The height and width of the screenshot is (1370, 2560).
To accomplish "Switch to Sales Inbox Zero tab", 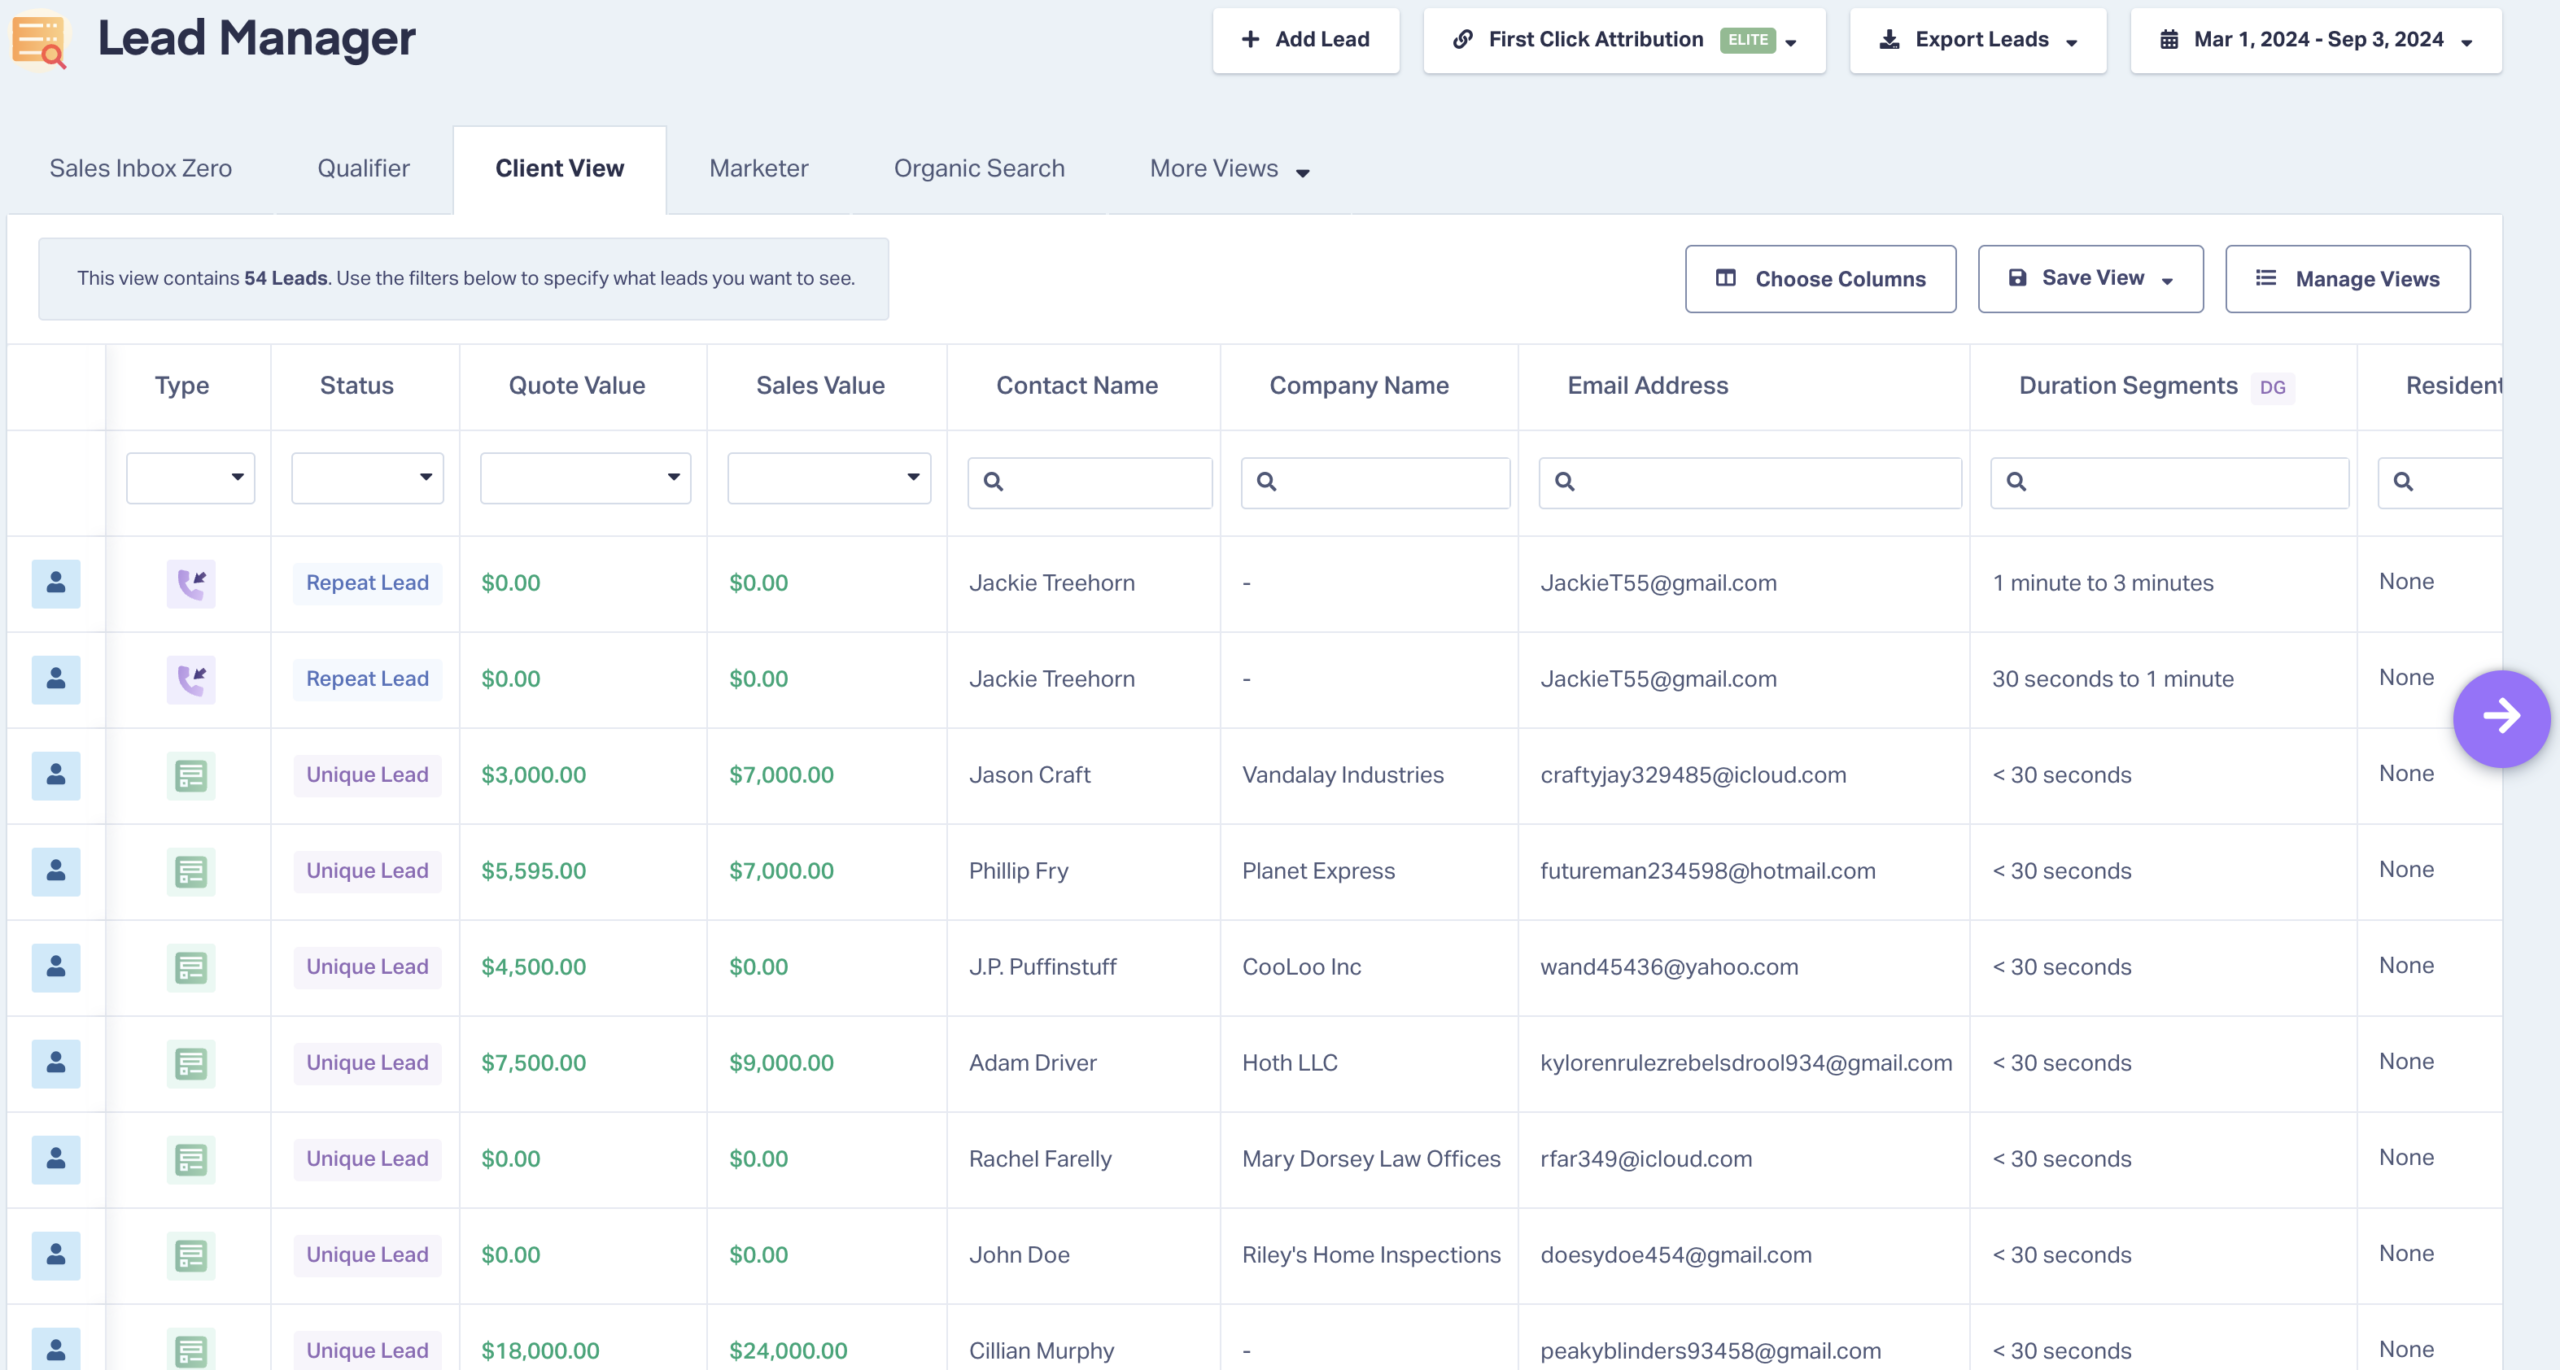I will tap(140, 169).
